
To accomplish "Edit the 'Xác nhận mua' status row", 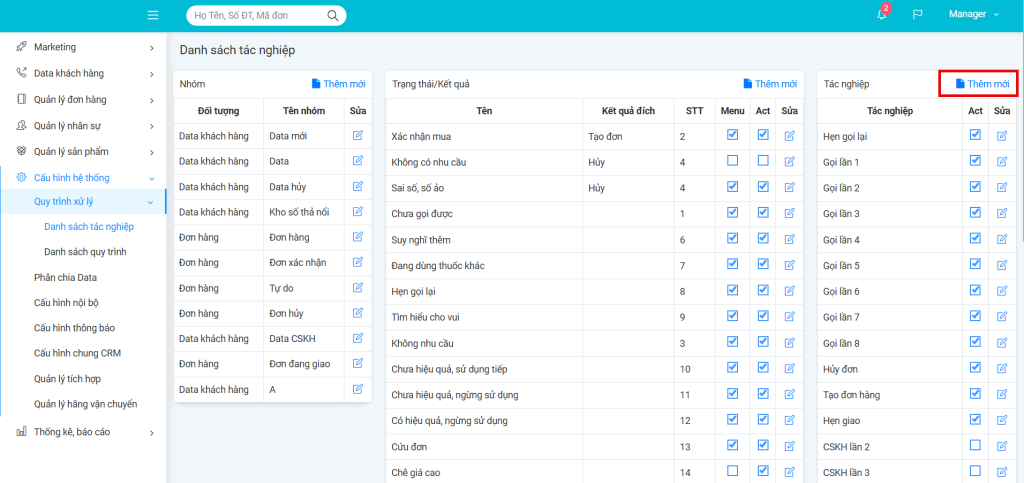I will pos(790,135).
